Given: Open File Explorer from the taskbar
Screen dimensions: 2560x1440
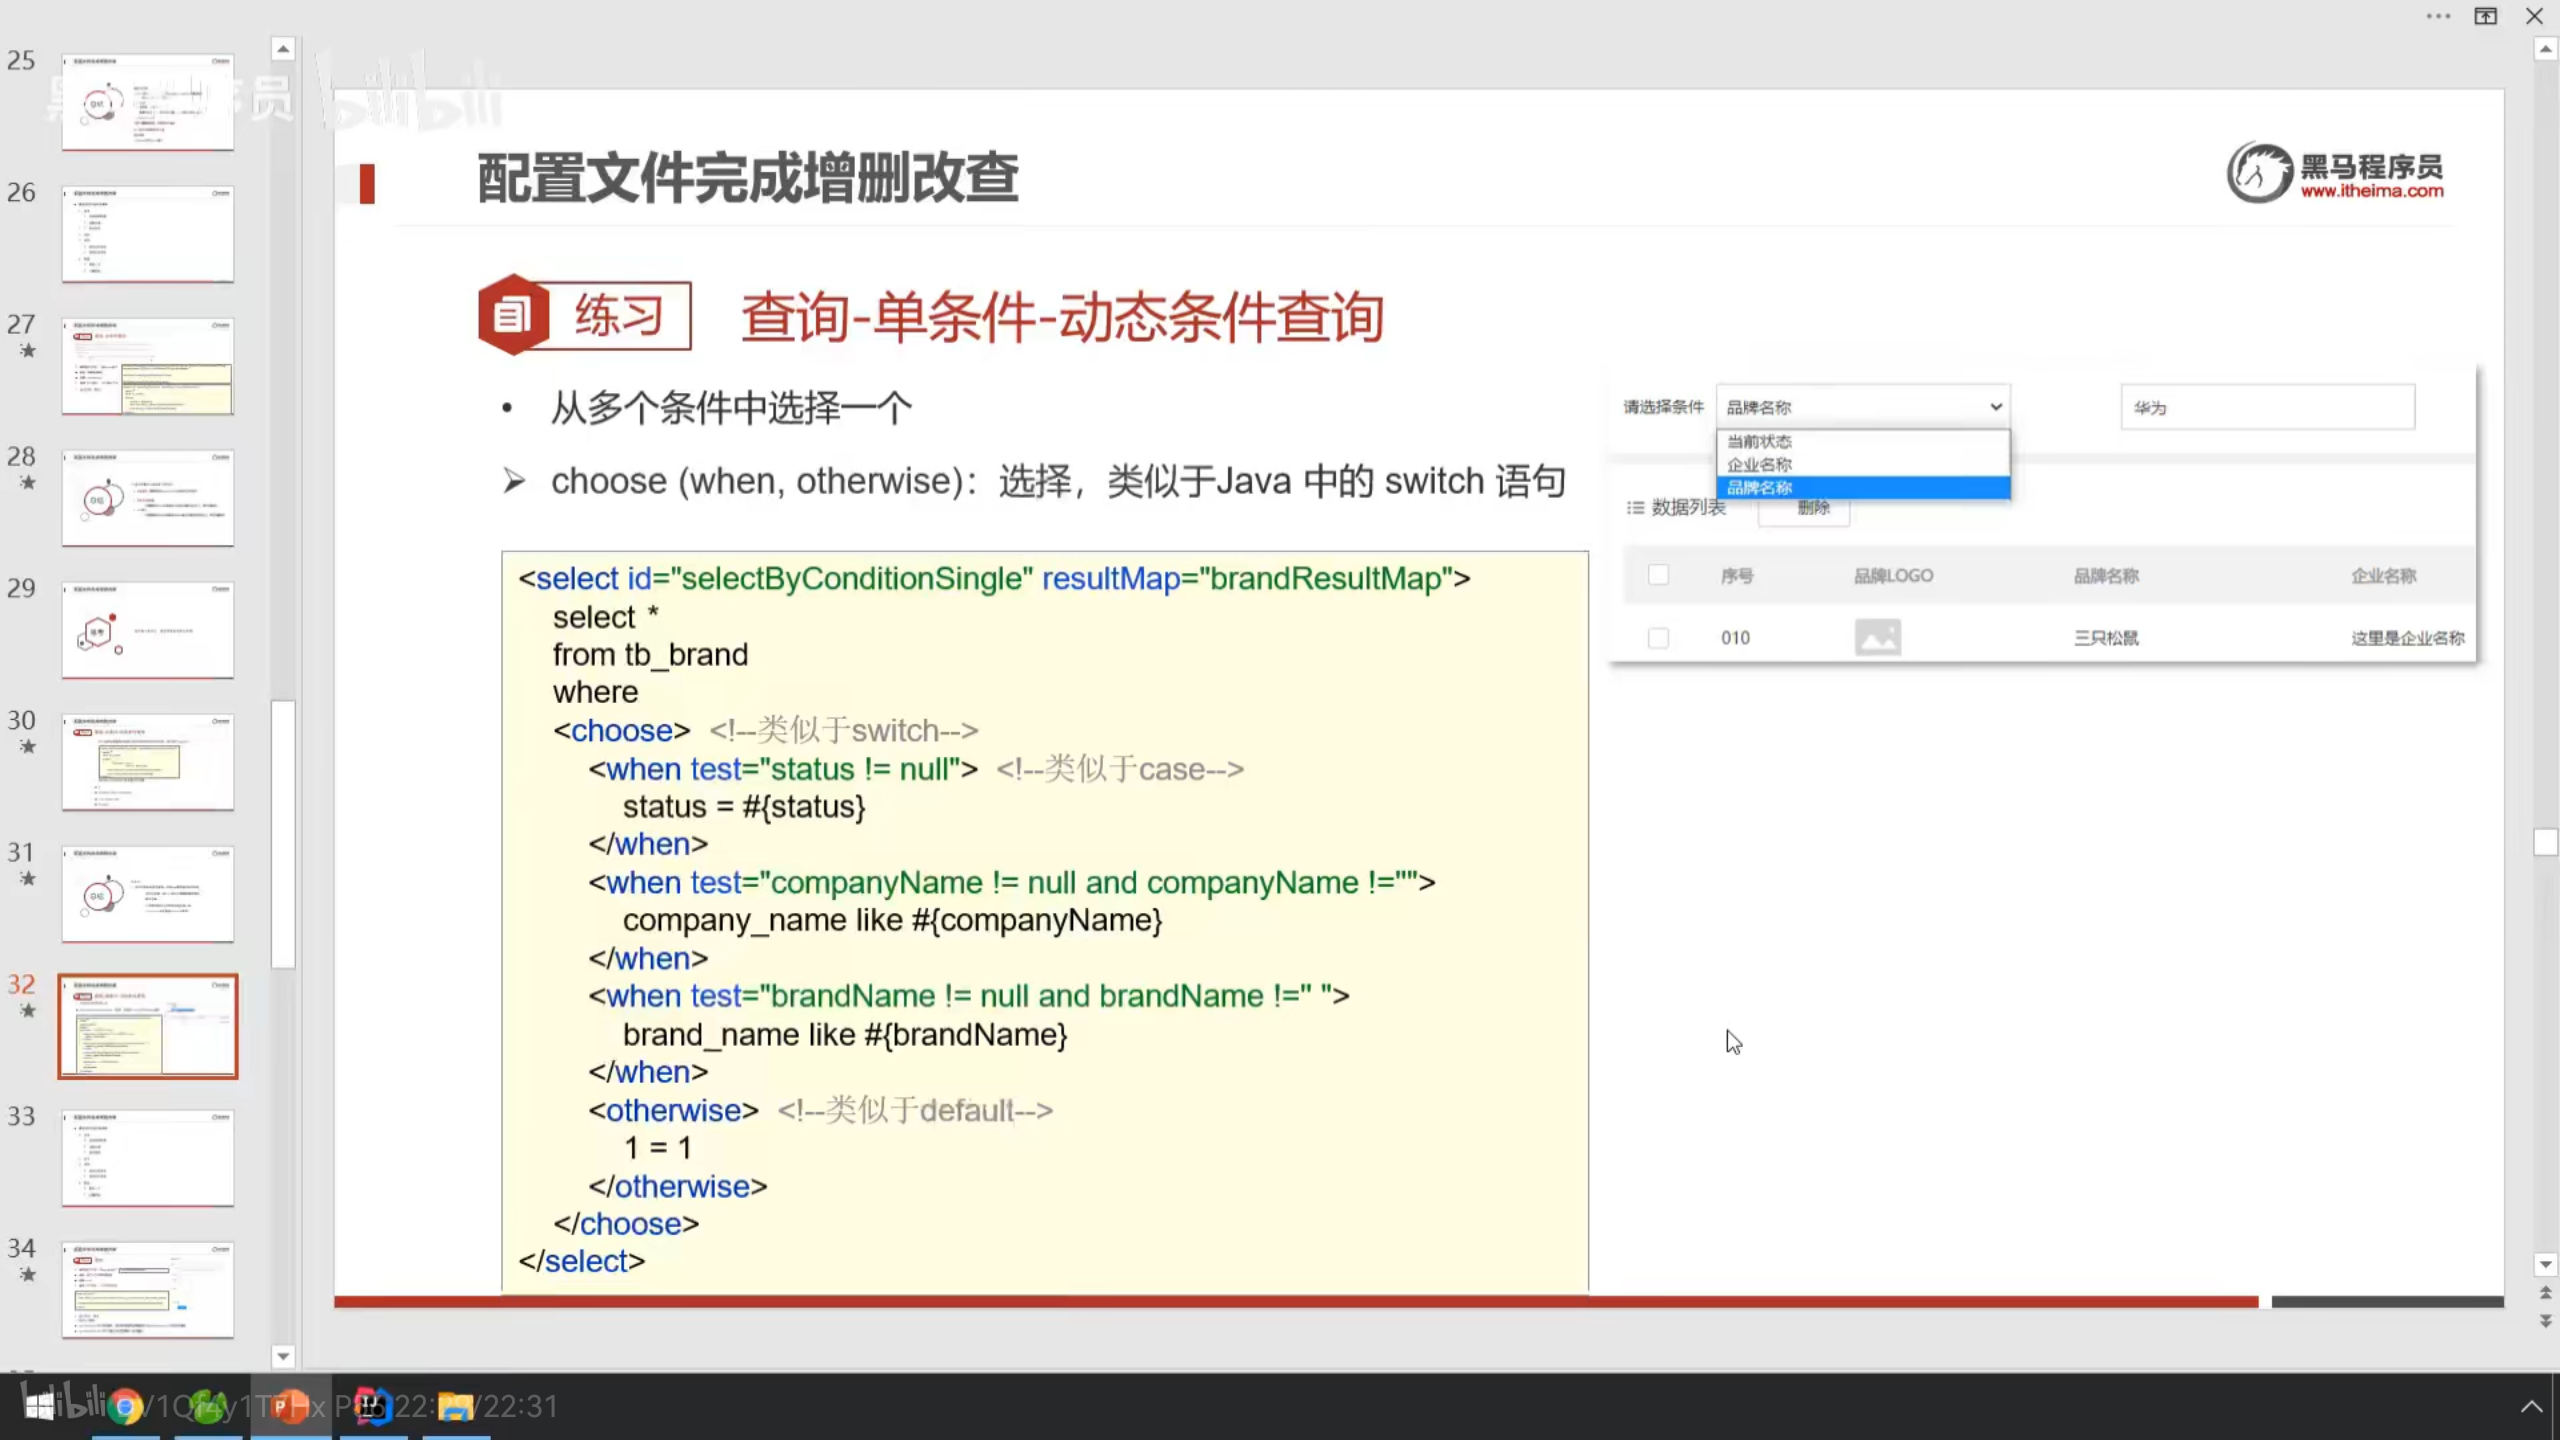Looking at the screenshot, I should point(456,1407).
